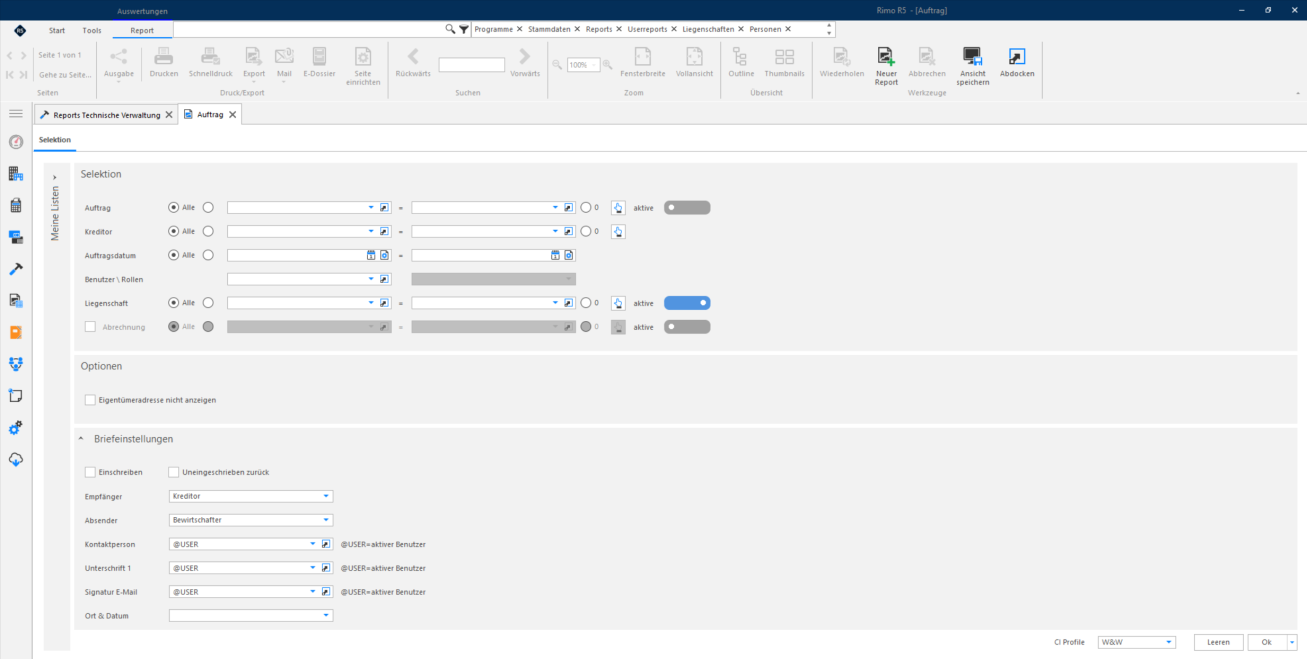Open the building icon in left sidebar
The image size is (1307, 659).
coord(16,174)
